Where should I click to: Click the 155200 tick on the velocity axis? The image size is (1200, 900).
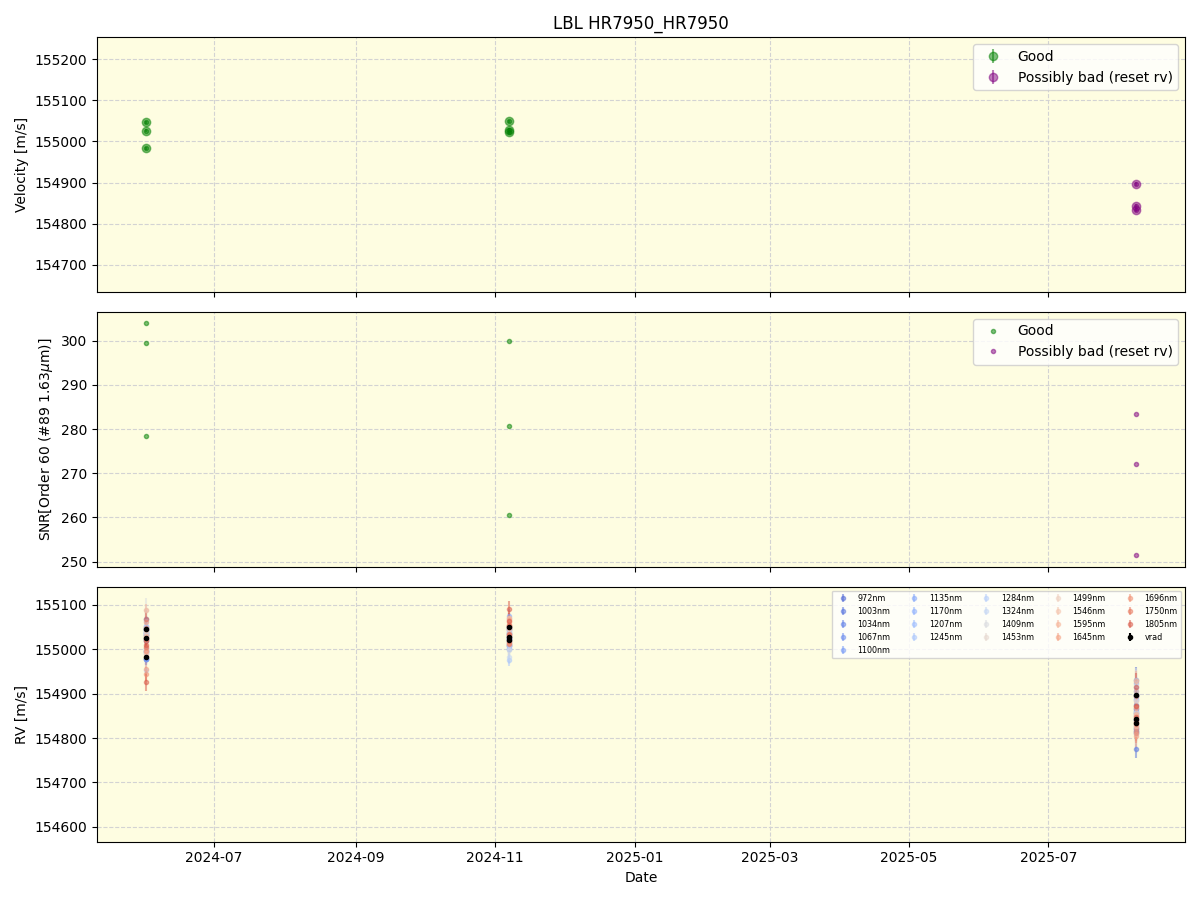[x=61, y=59]
